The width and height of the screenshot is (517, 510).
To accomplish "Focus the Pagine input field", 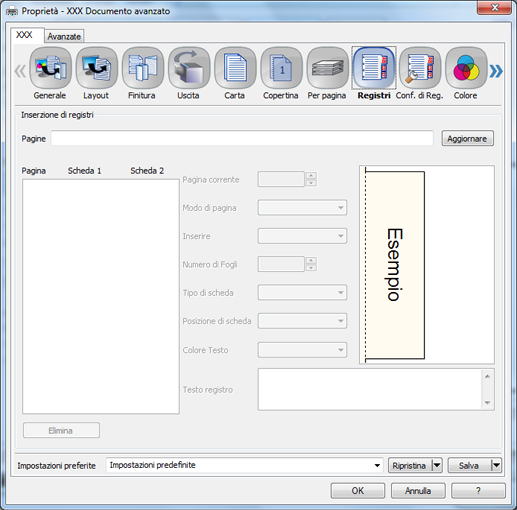I will click(242, 138).
